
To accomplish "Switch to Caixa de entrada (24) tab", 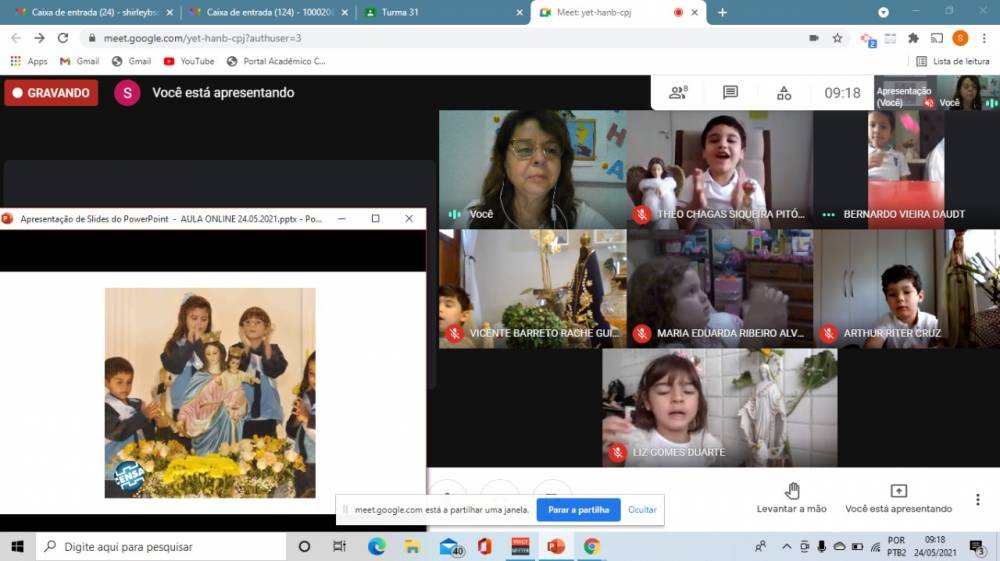I will click(90, 12).
